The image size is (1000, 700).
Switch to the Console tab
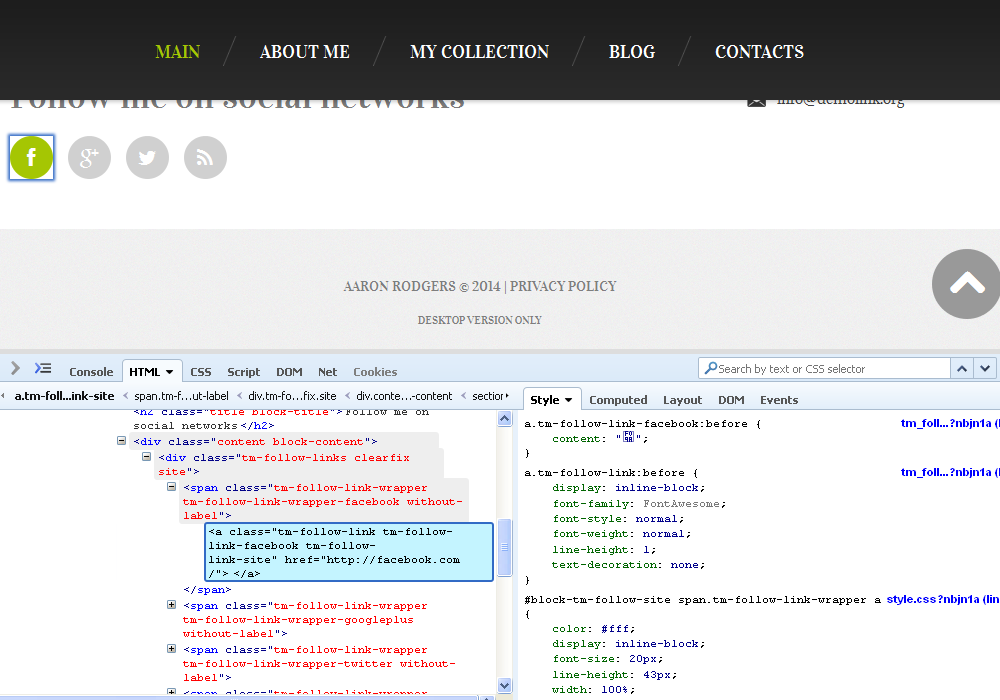91,371
